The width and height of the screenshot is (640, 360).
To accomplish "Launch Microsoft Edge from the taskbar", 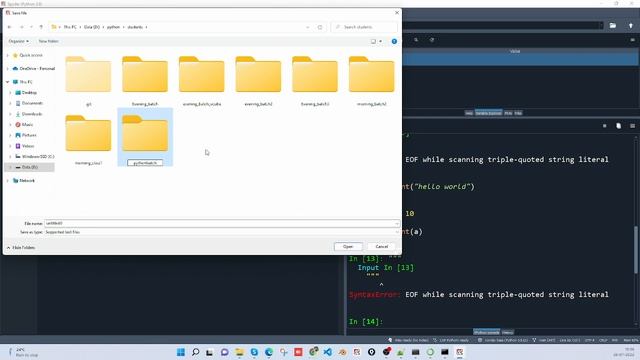I will pyautogui.click(x=269, y=352).
